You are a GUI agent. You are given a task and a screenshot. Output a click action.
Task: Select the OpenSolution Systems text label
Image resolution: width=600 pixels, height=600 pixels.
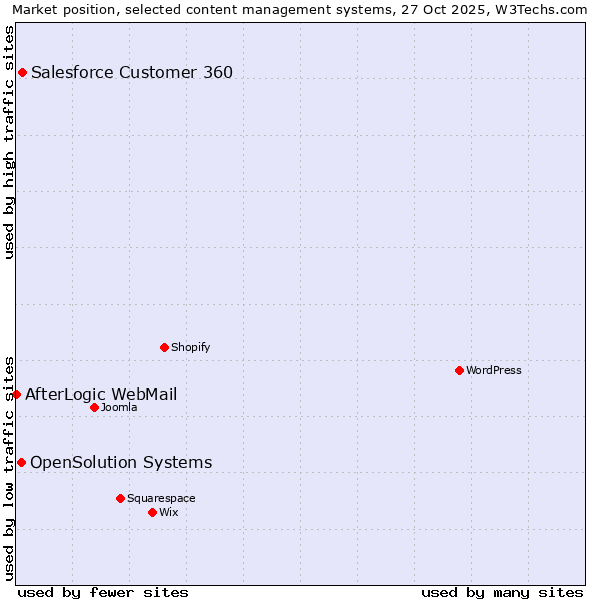[x=121, y=462]
